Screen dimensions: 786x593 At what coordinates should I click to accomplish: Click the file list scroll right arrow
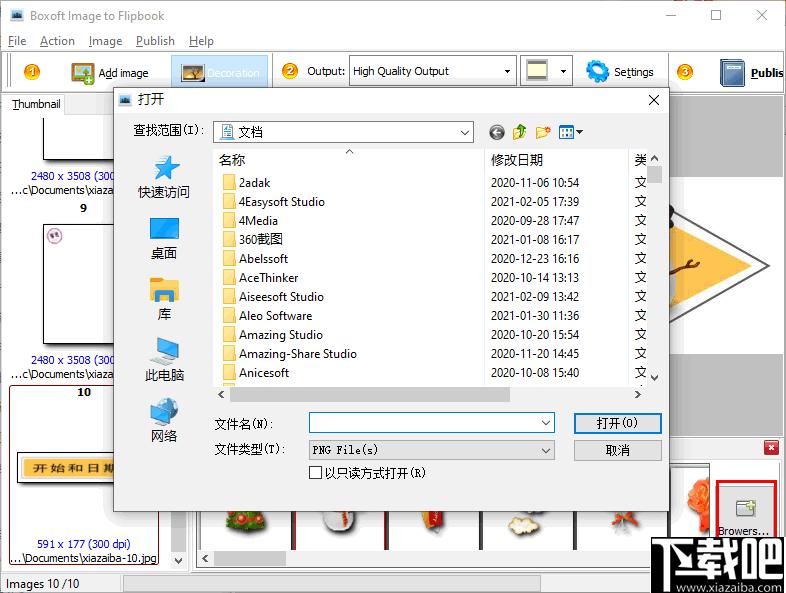coord(638,394)
